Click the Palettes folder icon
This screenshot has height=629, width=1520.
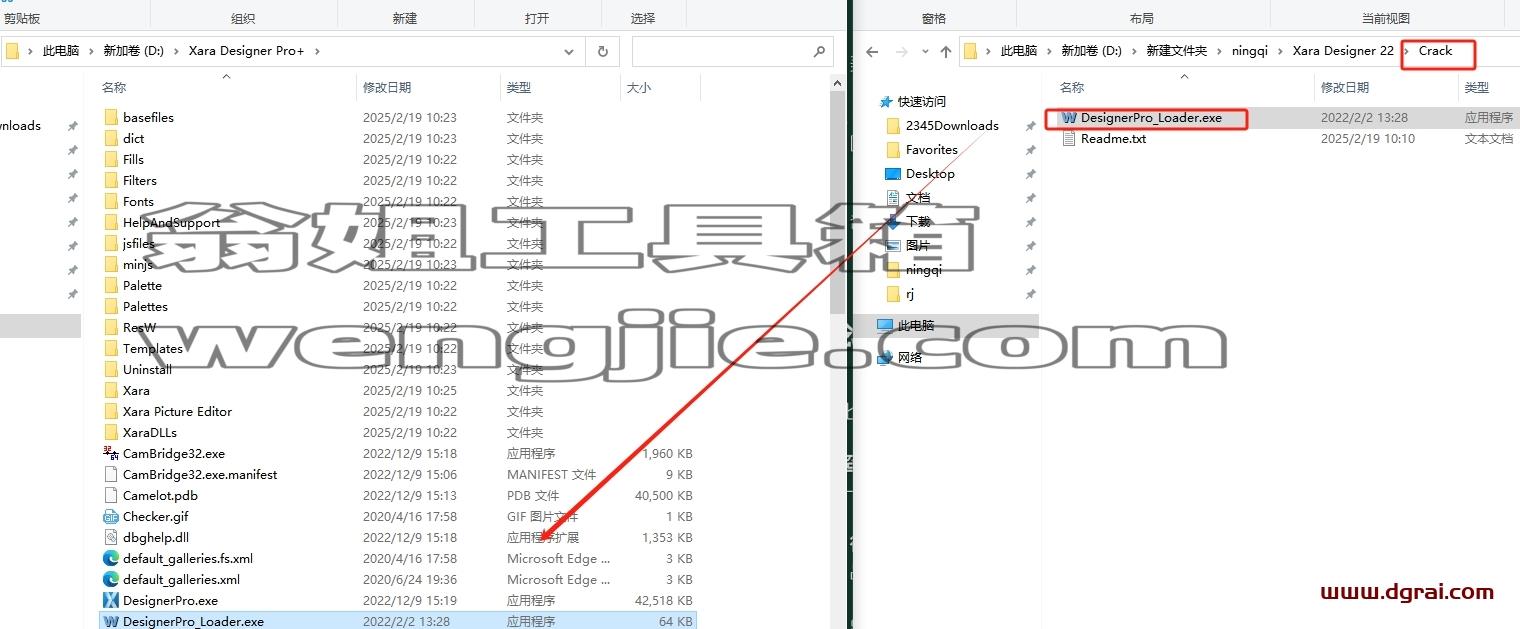pos(111,306)
